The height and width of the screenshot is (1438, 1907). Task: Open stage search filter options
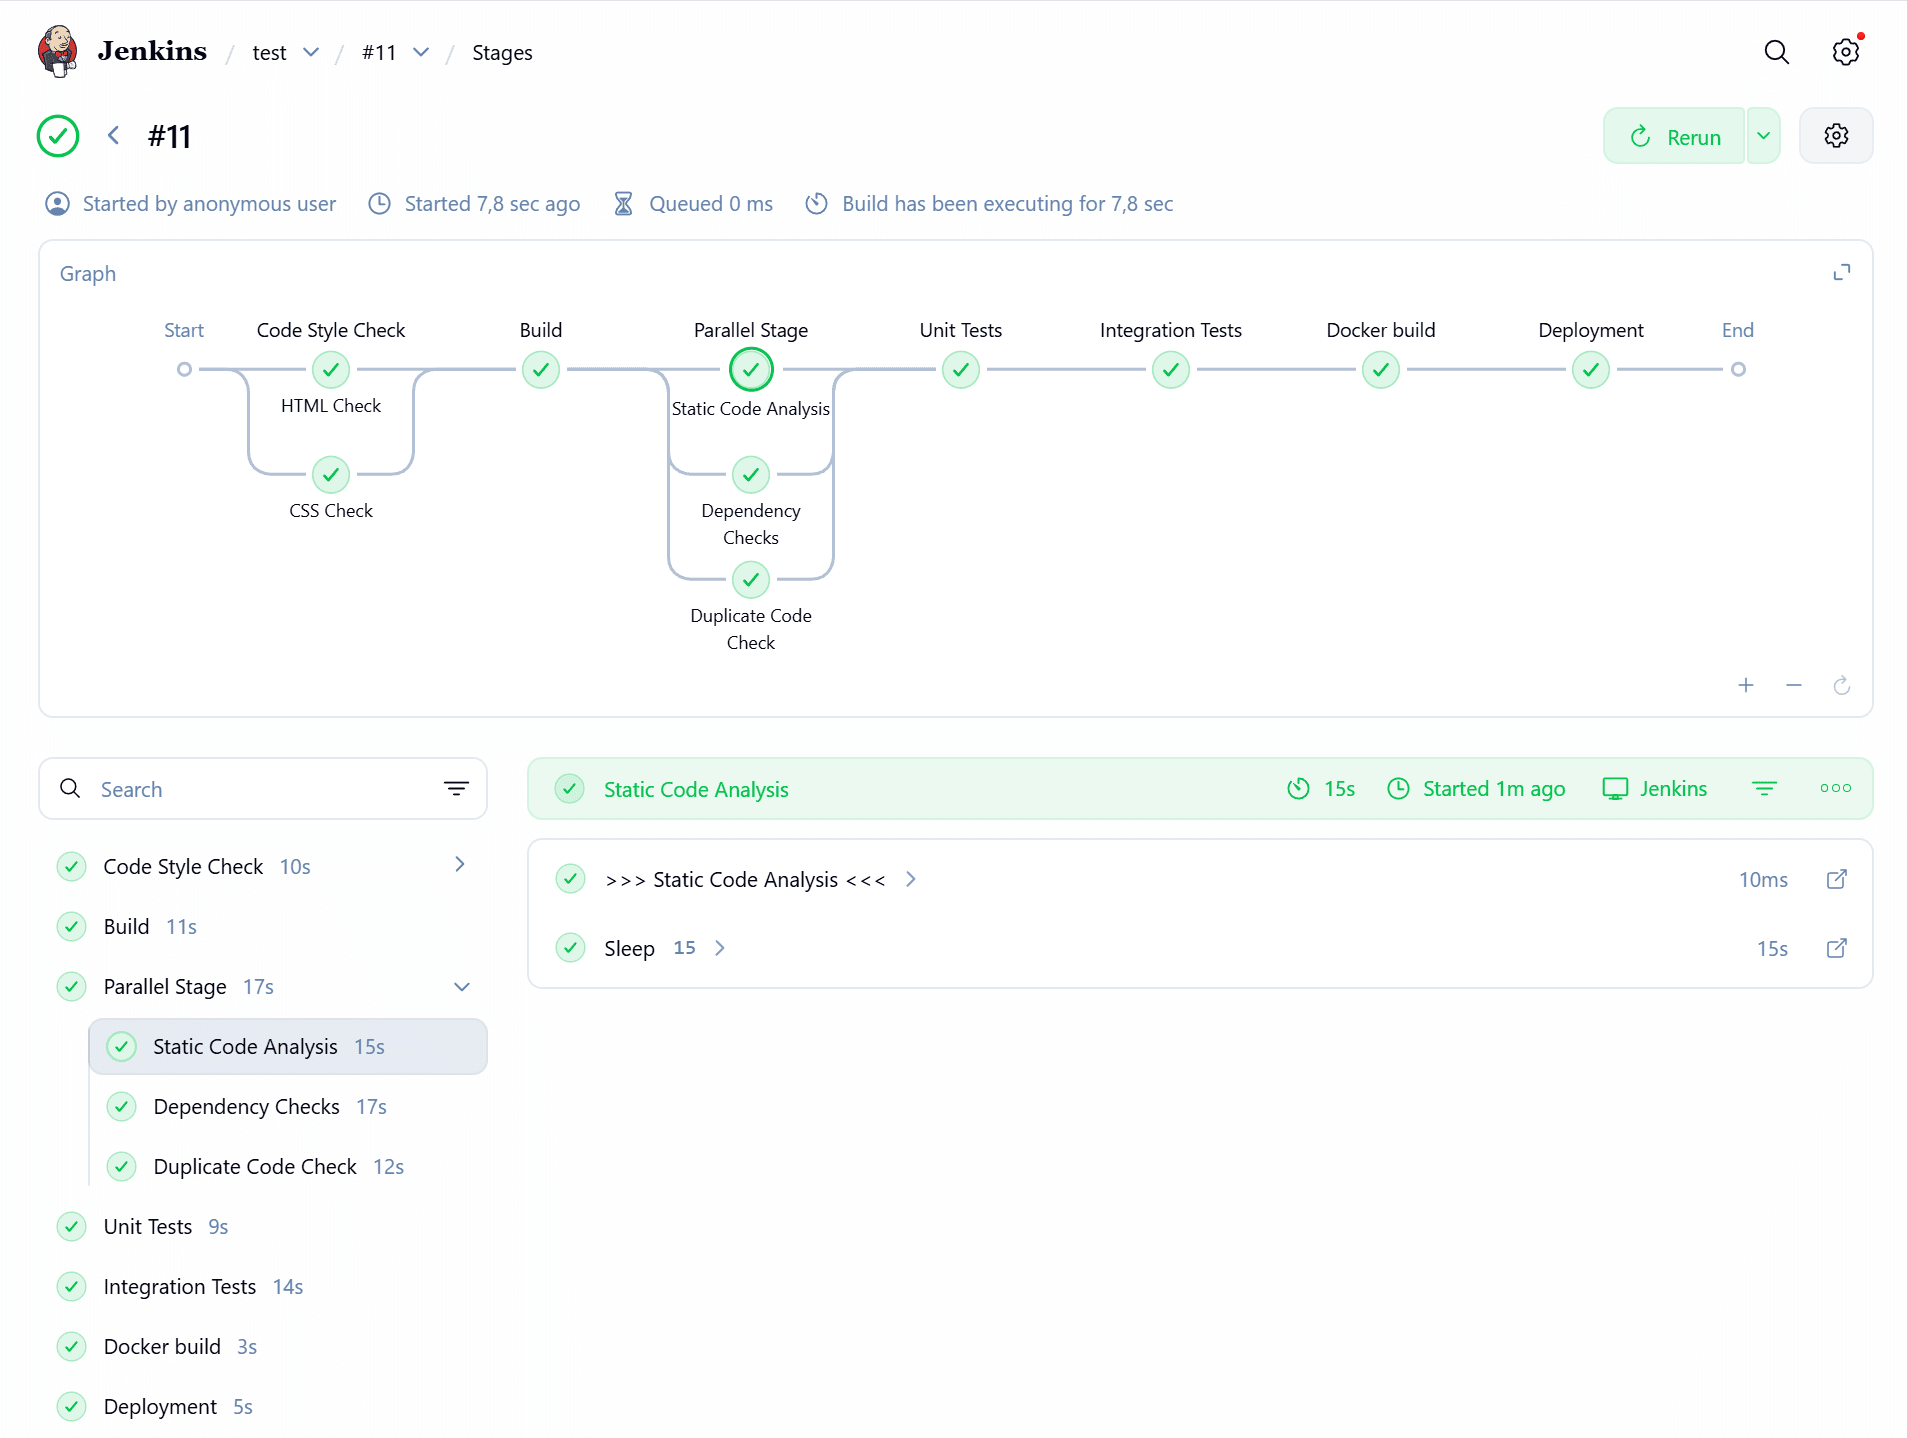(x=456, y=789)
